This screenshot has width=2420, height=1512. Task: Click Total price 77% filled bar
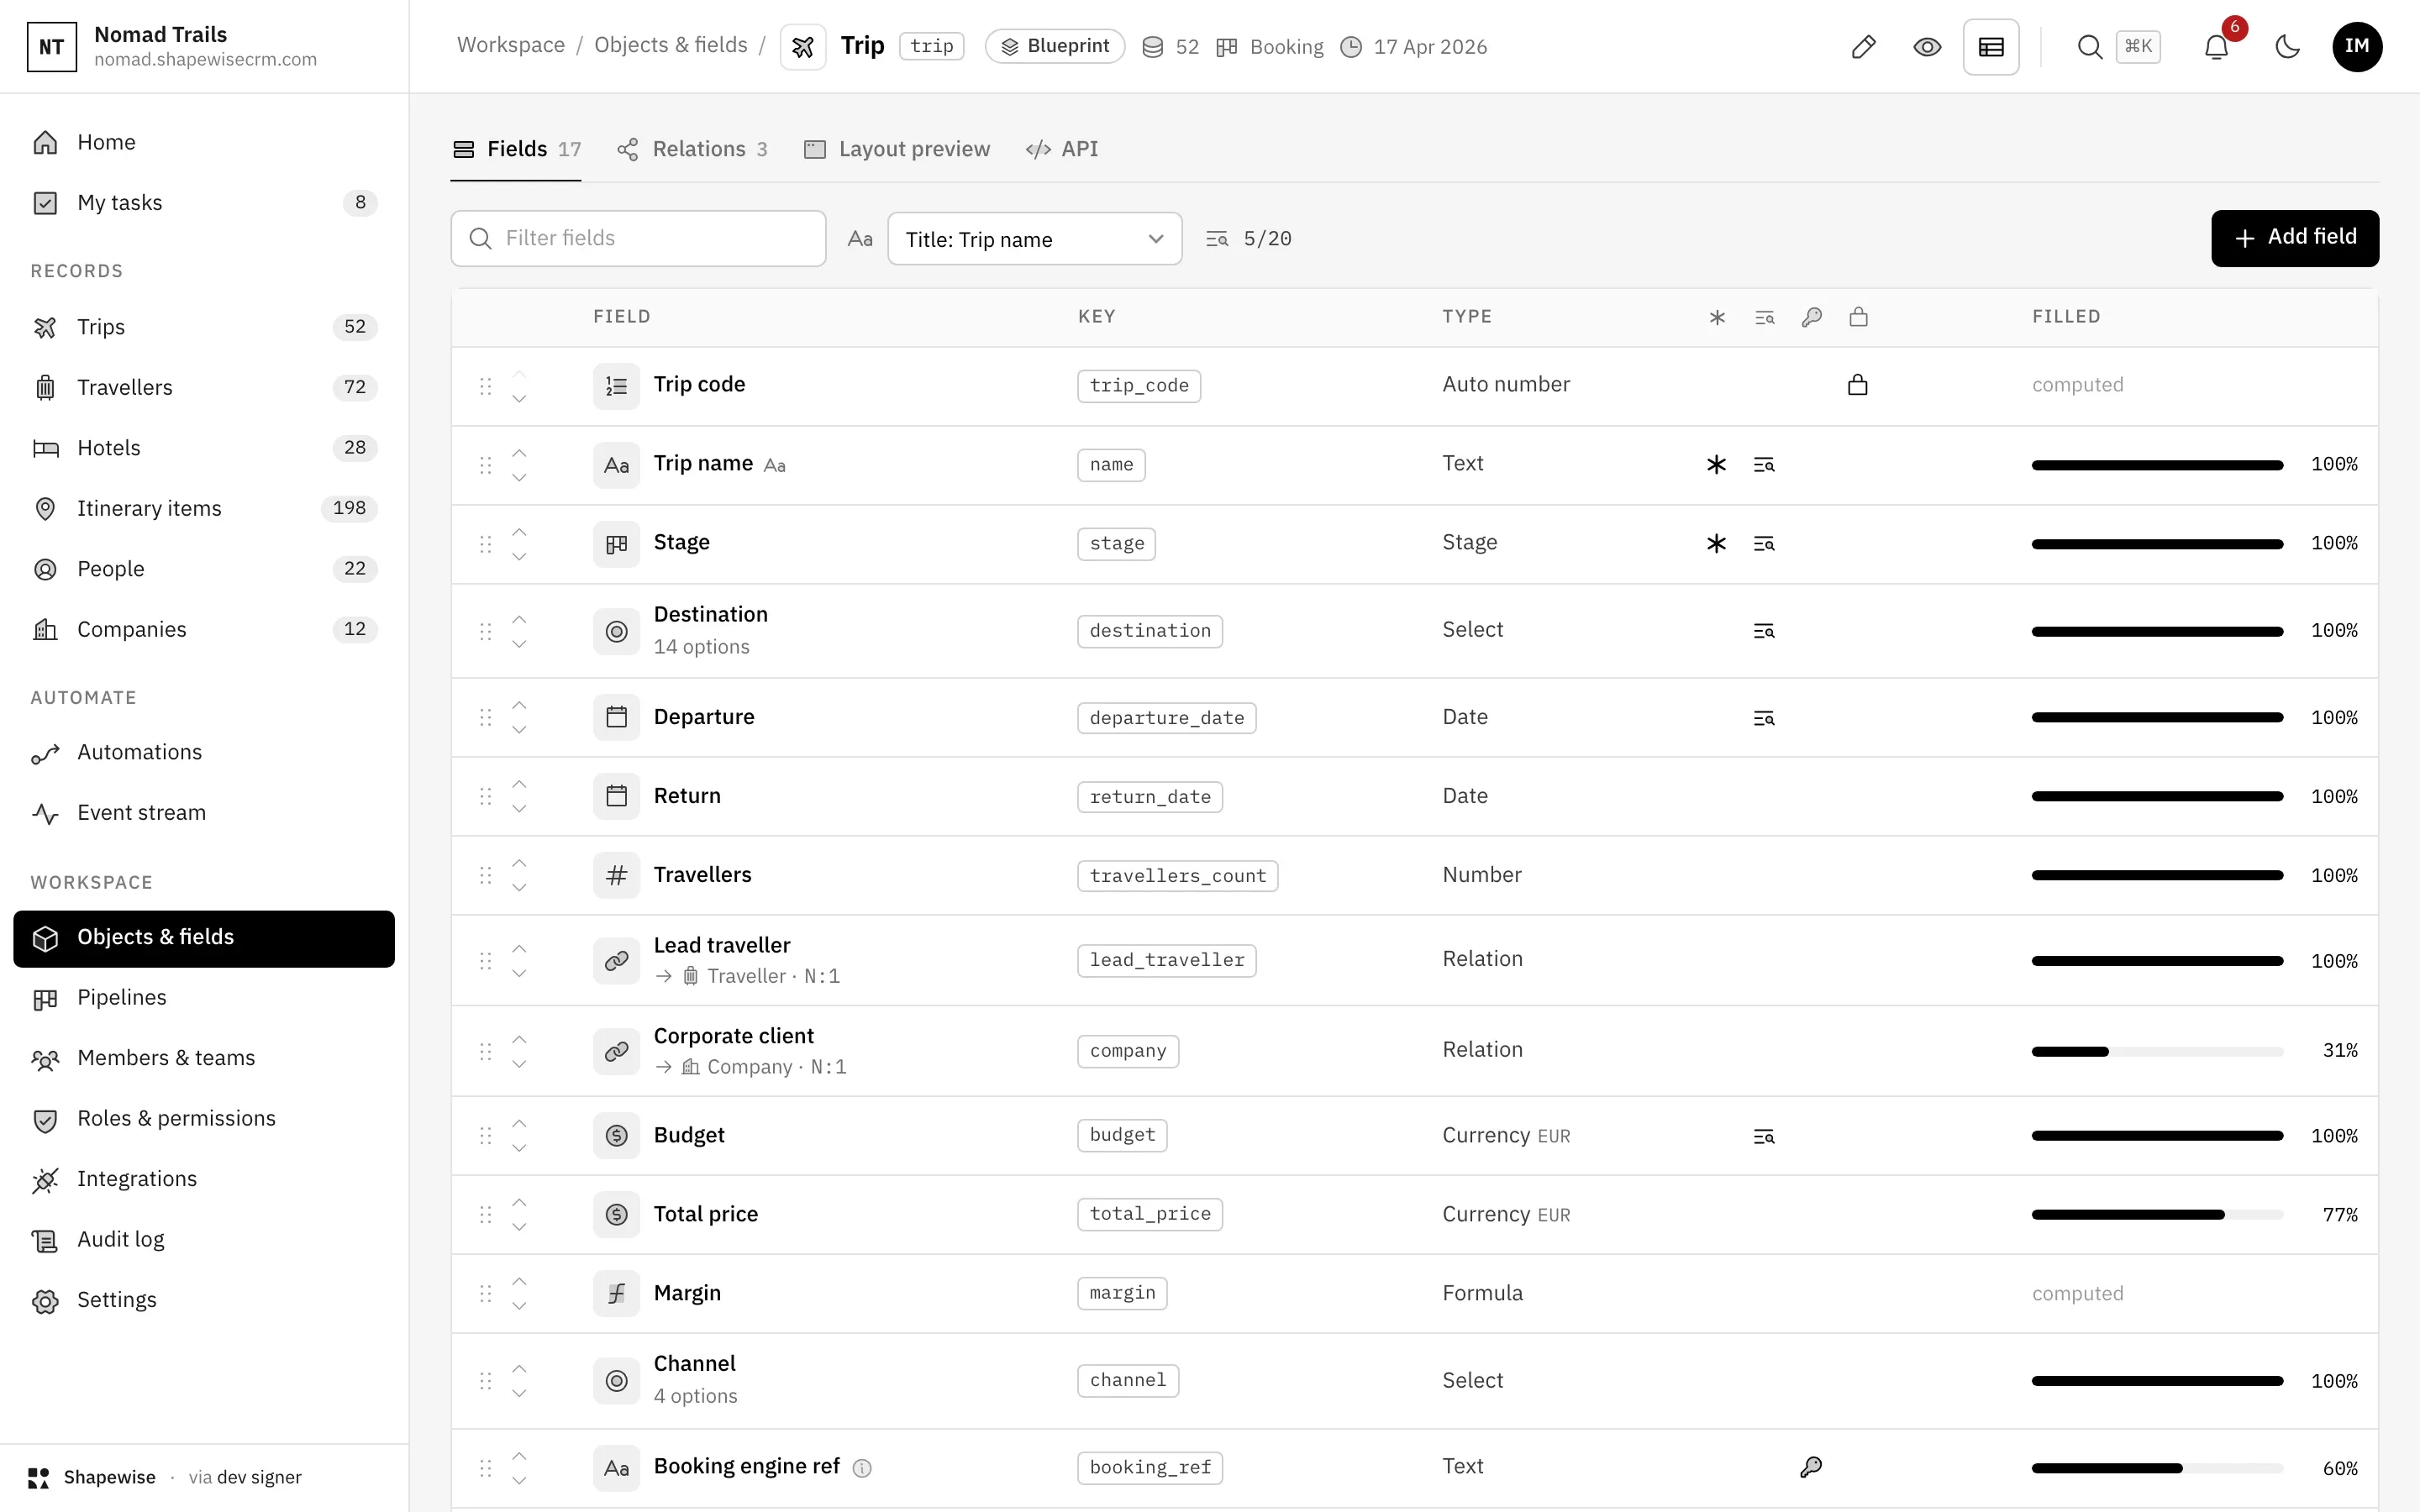pyautogui.click(x=2157, y=1215)
